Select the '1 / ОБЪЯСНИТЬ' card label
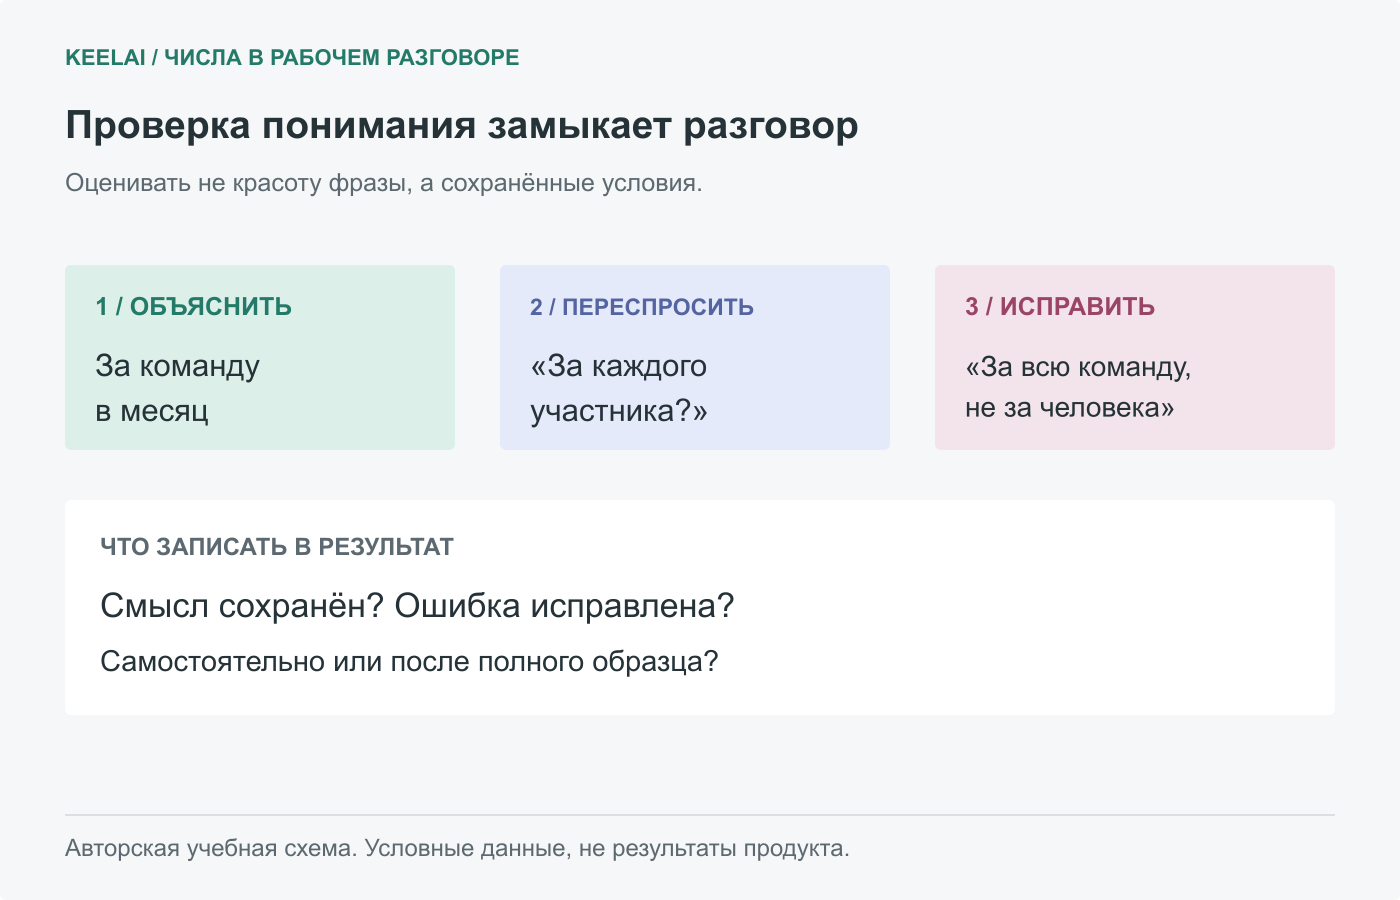Viewport: 1400px width, 900px height. 194,307
